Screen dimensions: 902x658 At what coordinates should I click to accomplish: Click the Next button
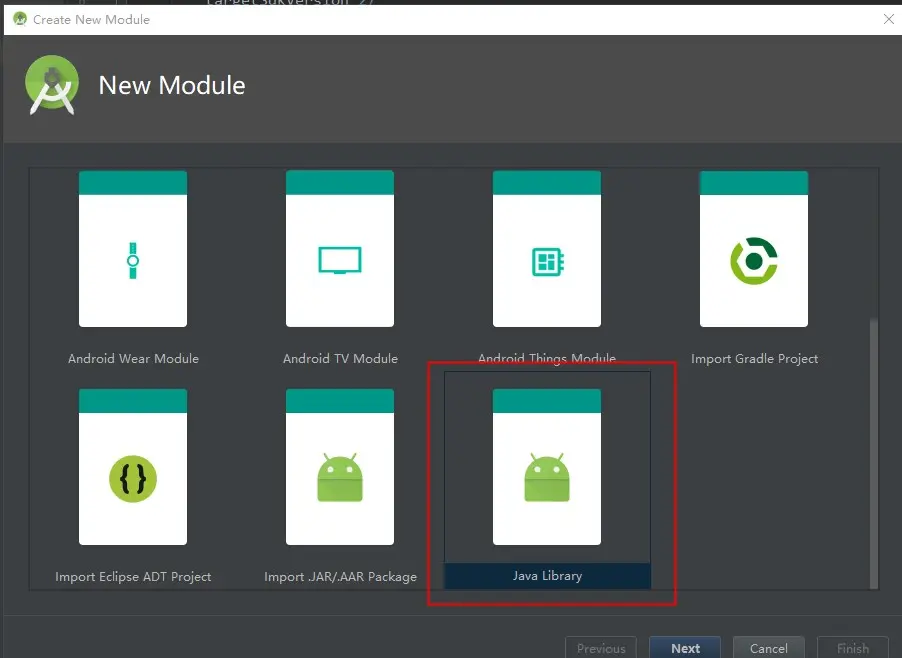tap(685, 648)
